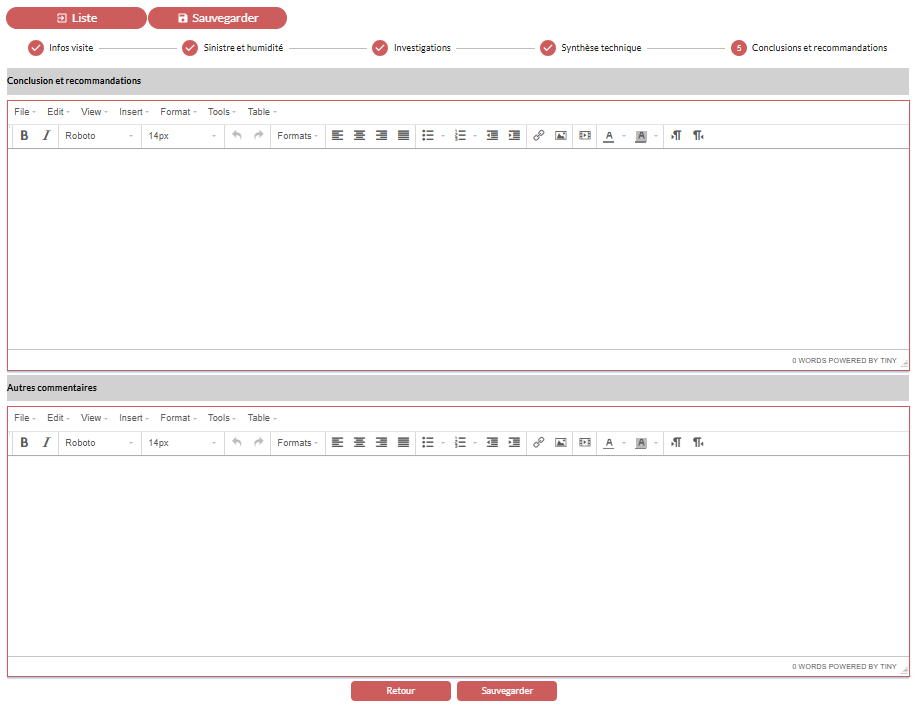The height and width of the screenshot is (706, 922).
Task: Click POWERED BY TINY in Autres commentaires editor
Action: [x=863, y=667]
